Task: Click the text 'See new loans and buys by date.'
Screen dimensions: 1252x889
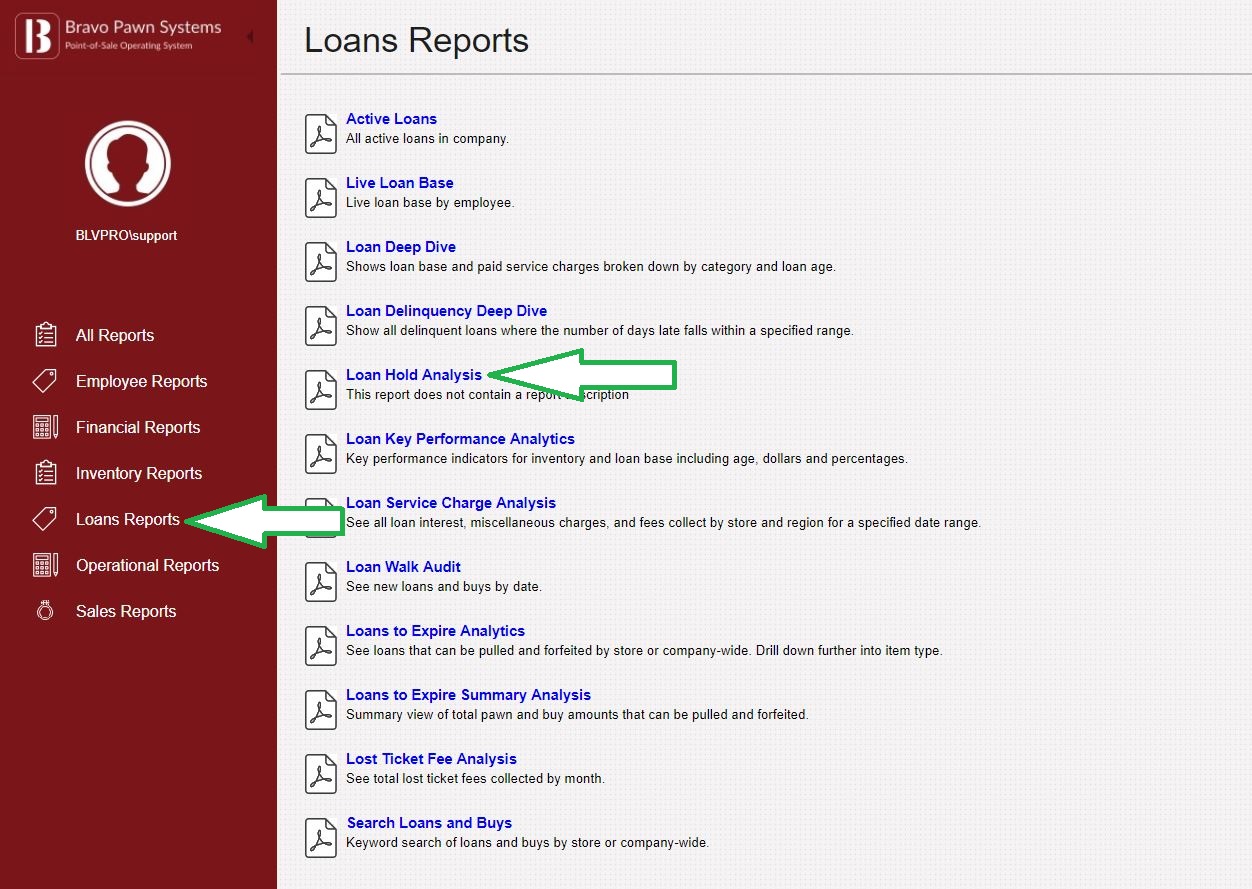Action: [443, 587]
